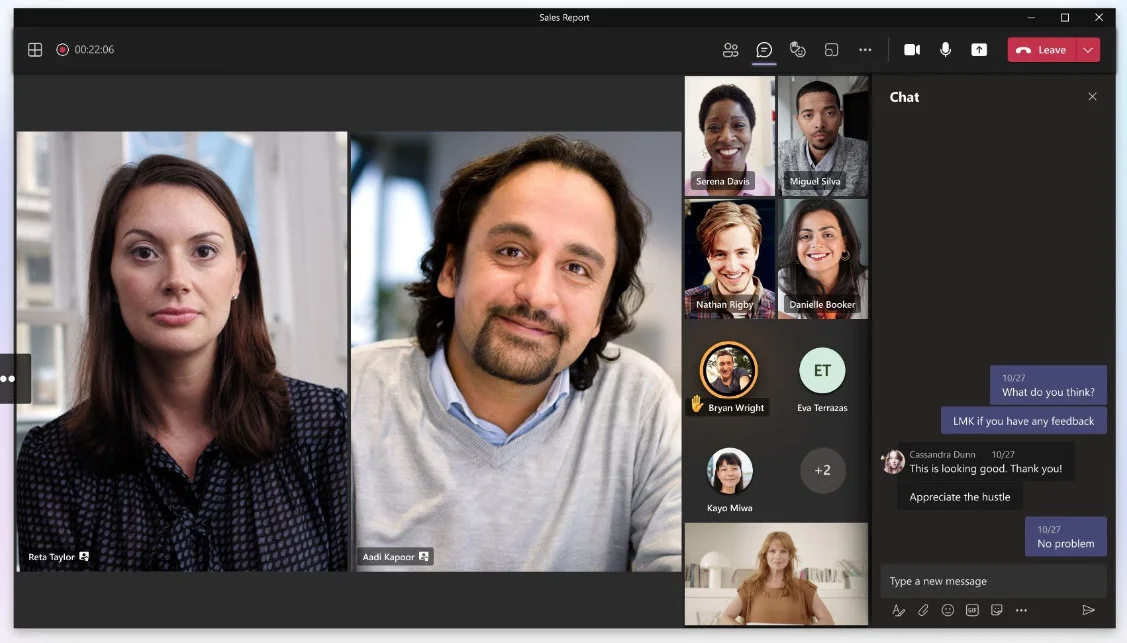Screen dimensions: 1127x643
Task: Open the reactions panel
Action: tap(797, 49)
